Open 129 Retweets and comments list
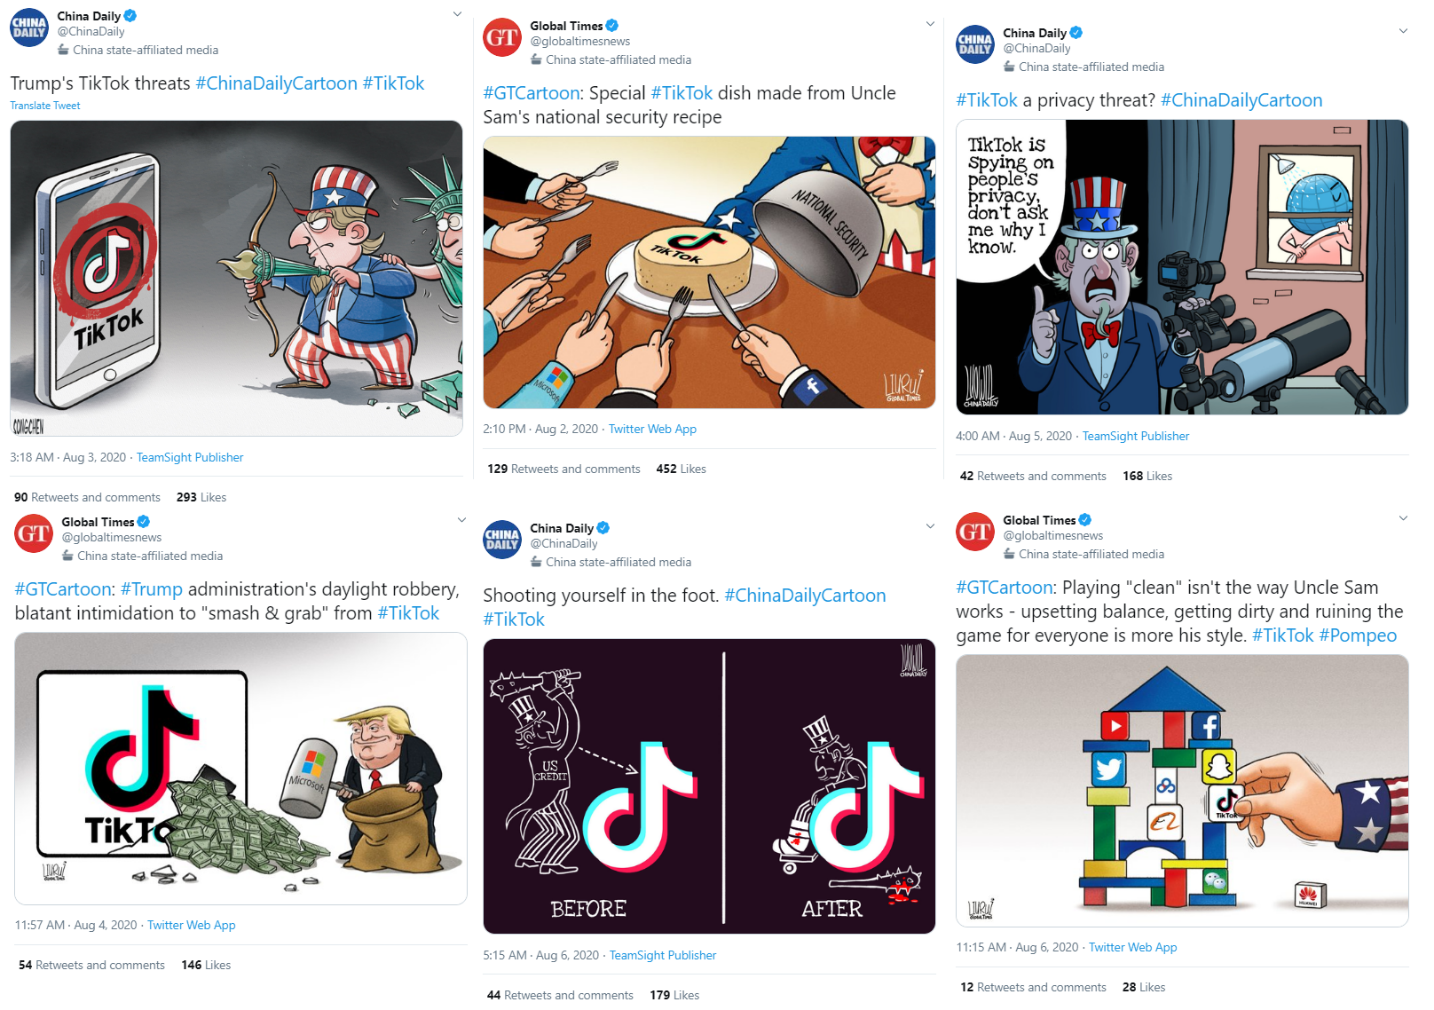 (564, 469)
